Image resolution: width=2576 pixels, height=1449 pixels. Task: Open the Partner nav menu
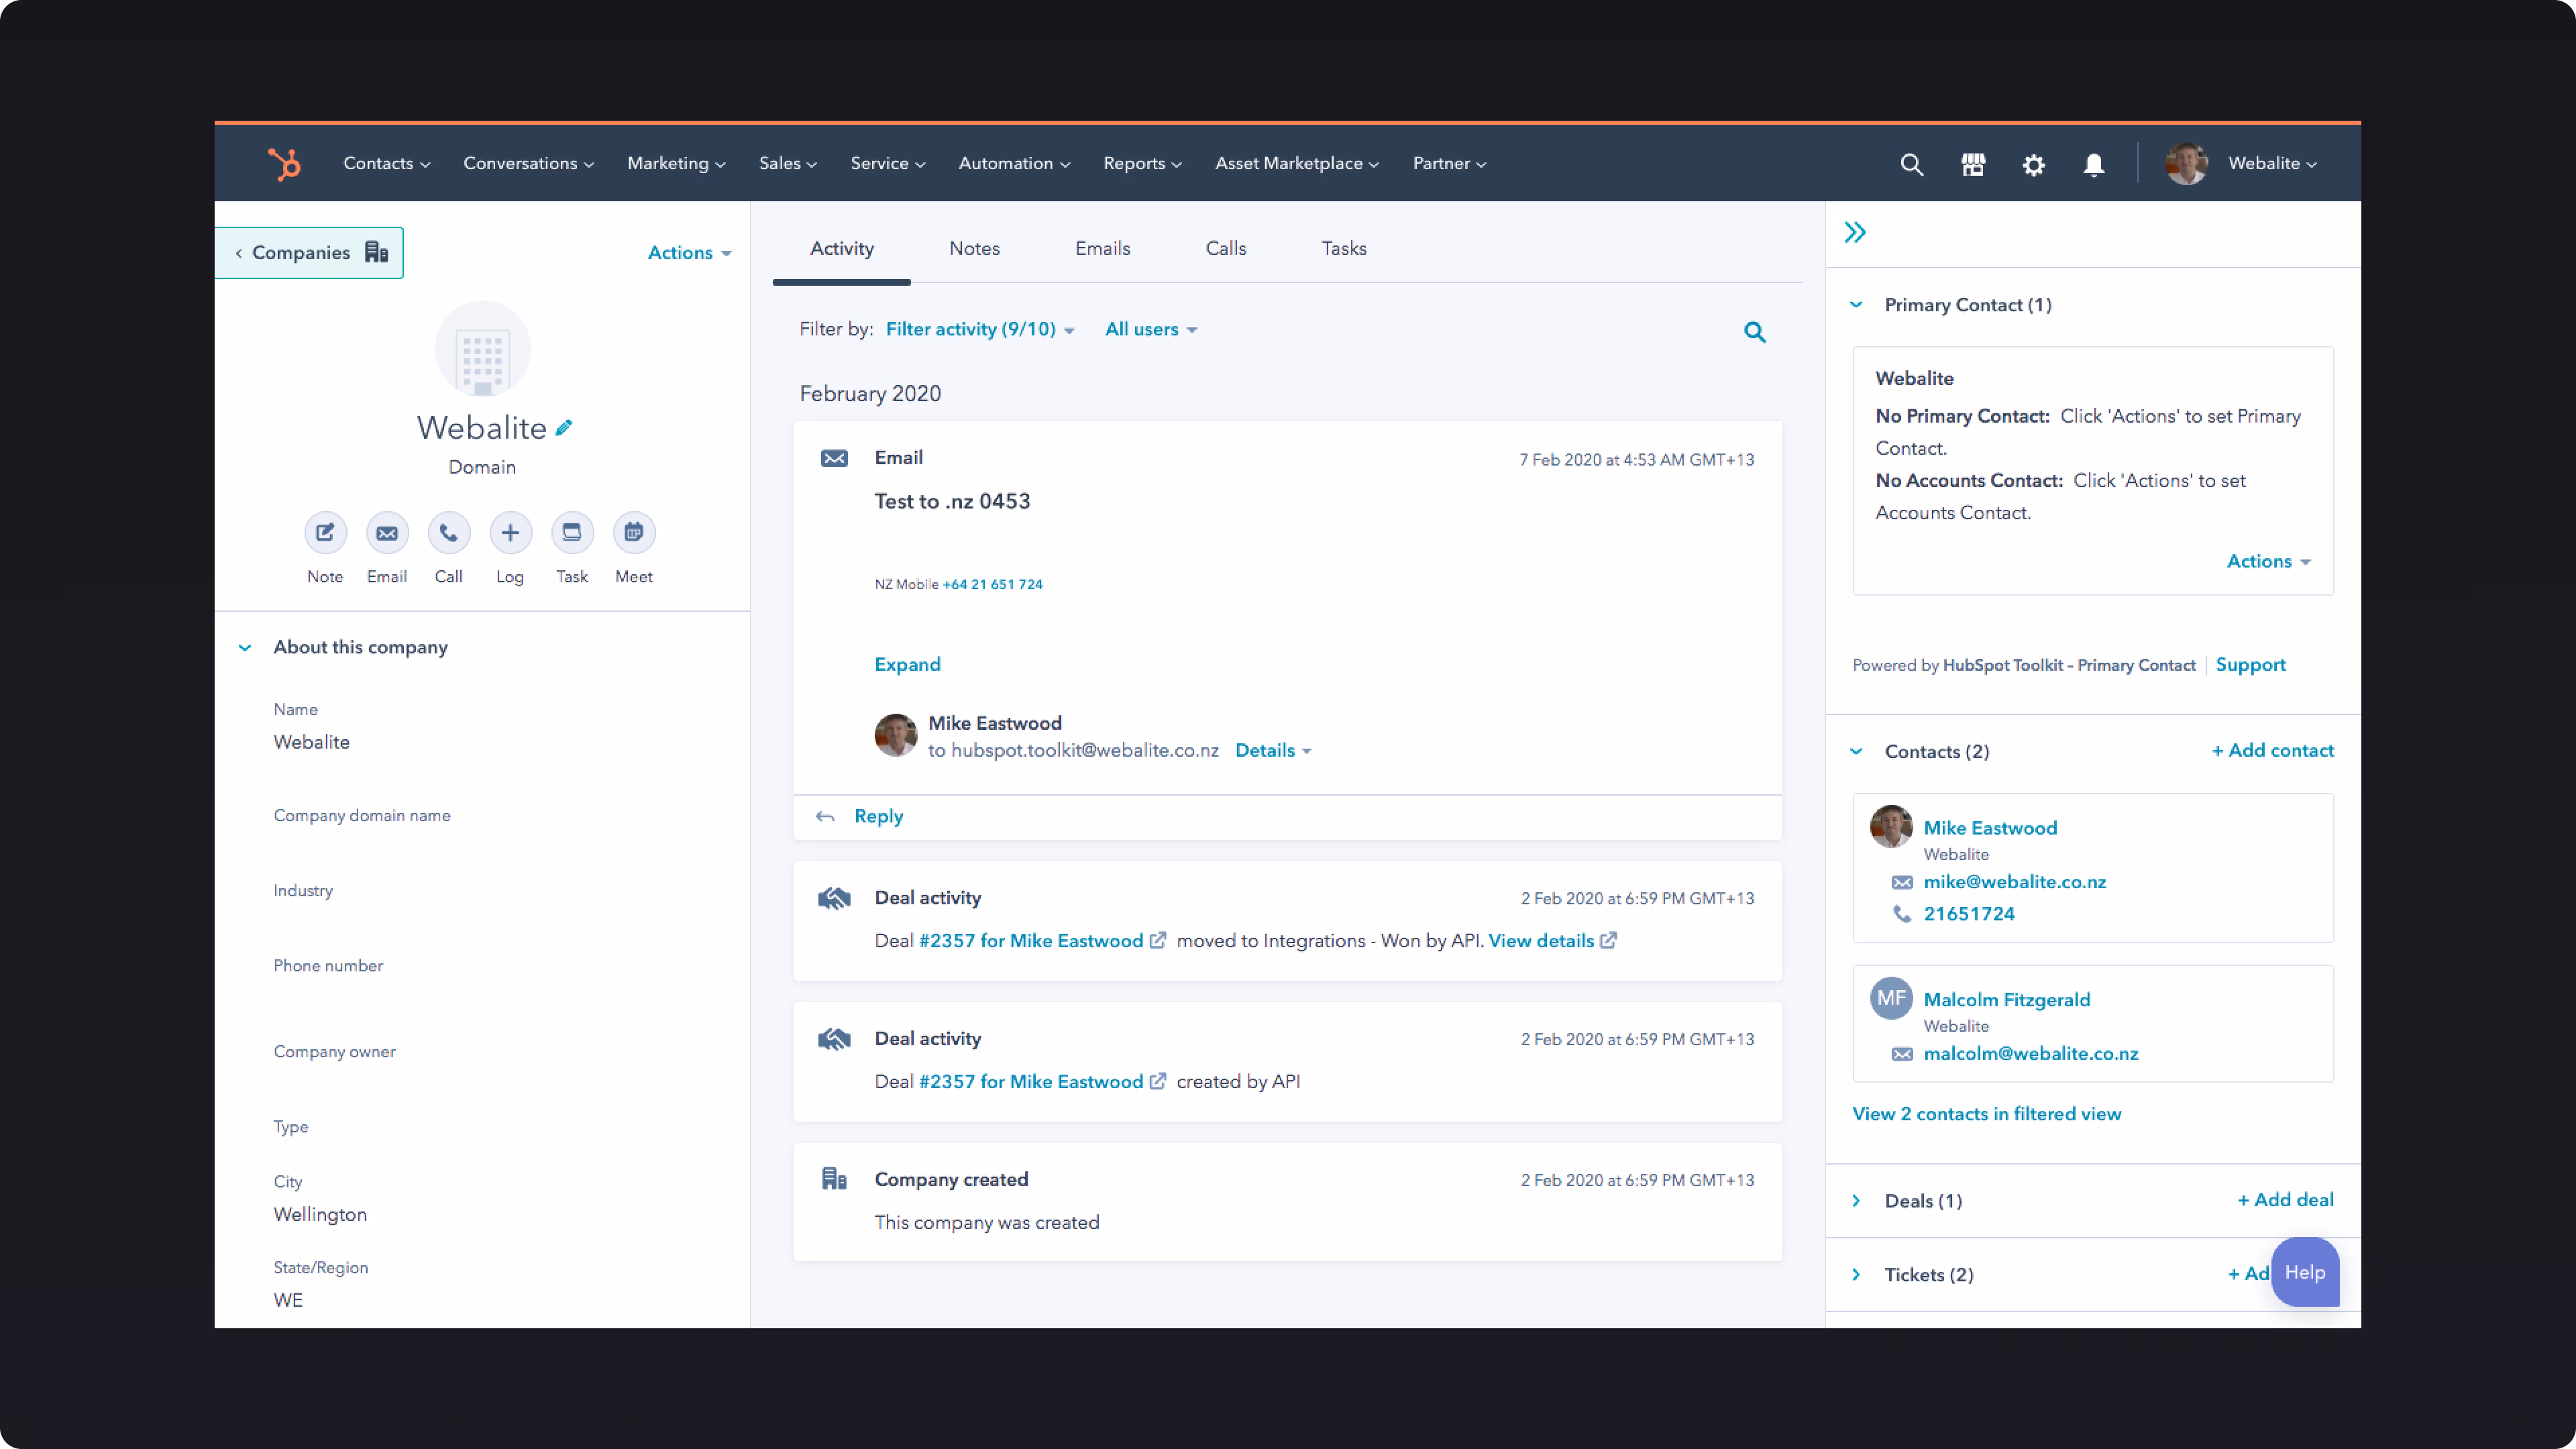(x=1450, y=164)
